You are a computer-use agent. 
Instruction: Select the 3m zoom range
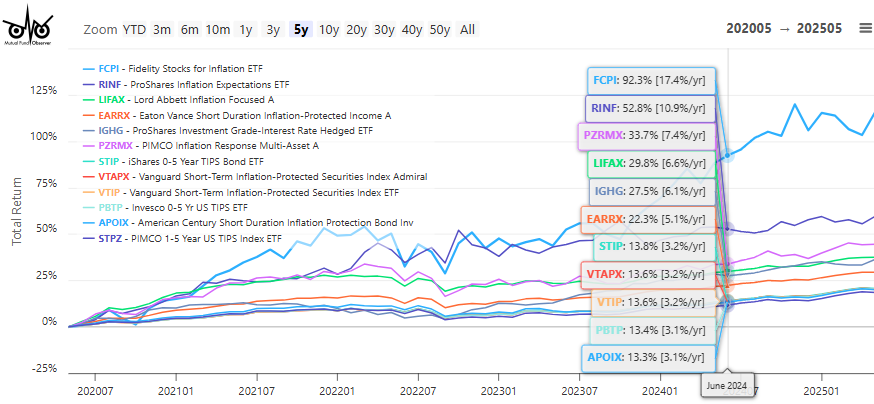point(162,29)
